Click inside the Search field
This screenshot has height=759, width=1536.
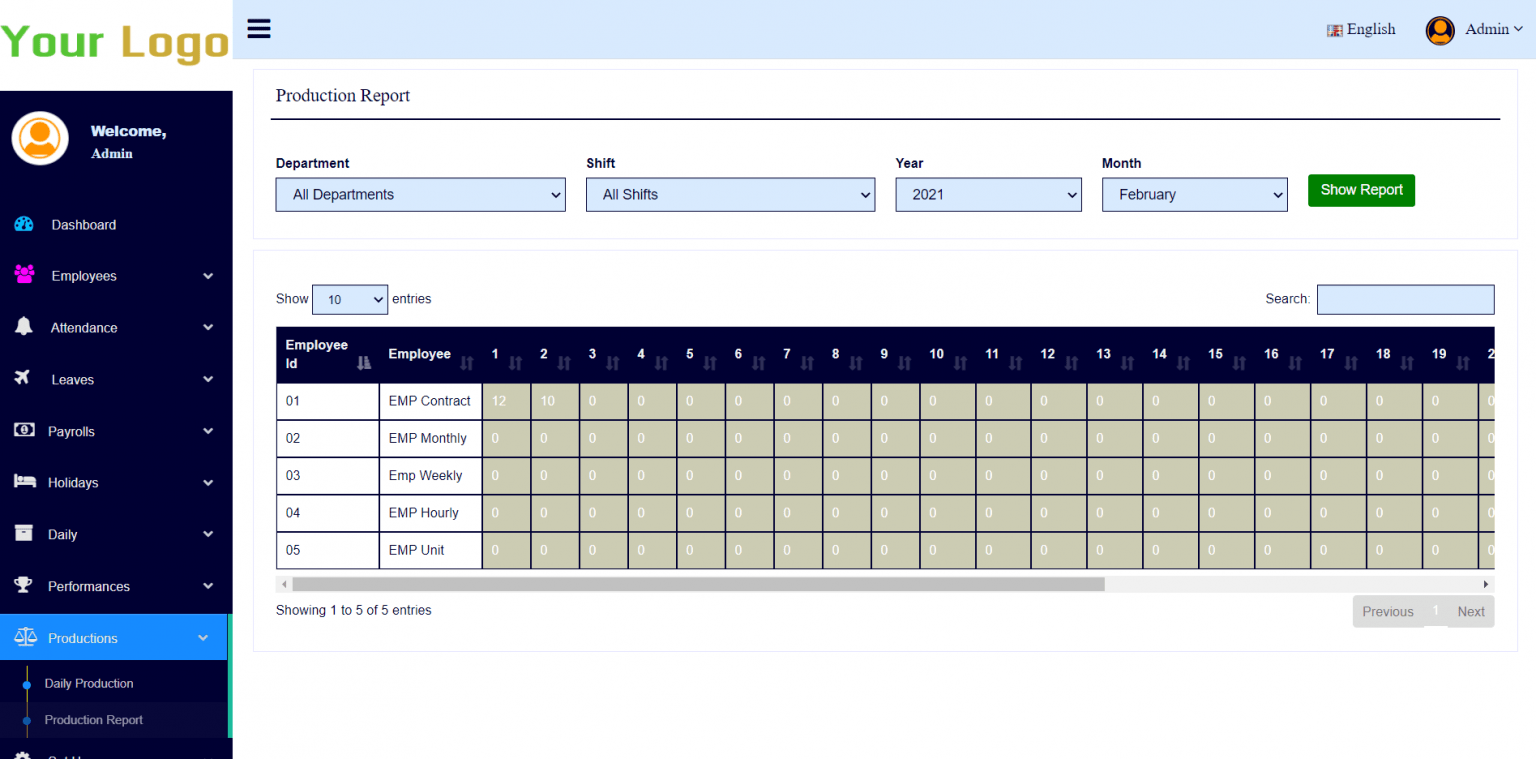coord(1405,299)
